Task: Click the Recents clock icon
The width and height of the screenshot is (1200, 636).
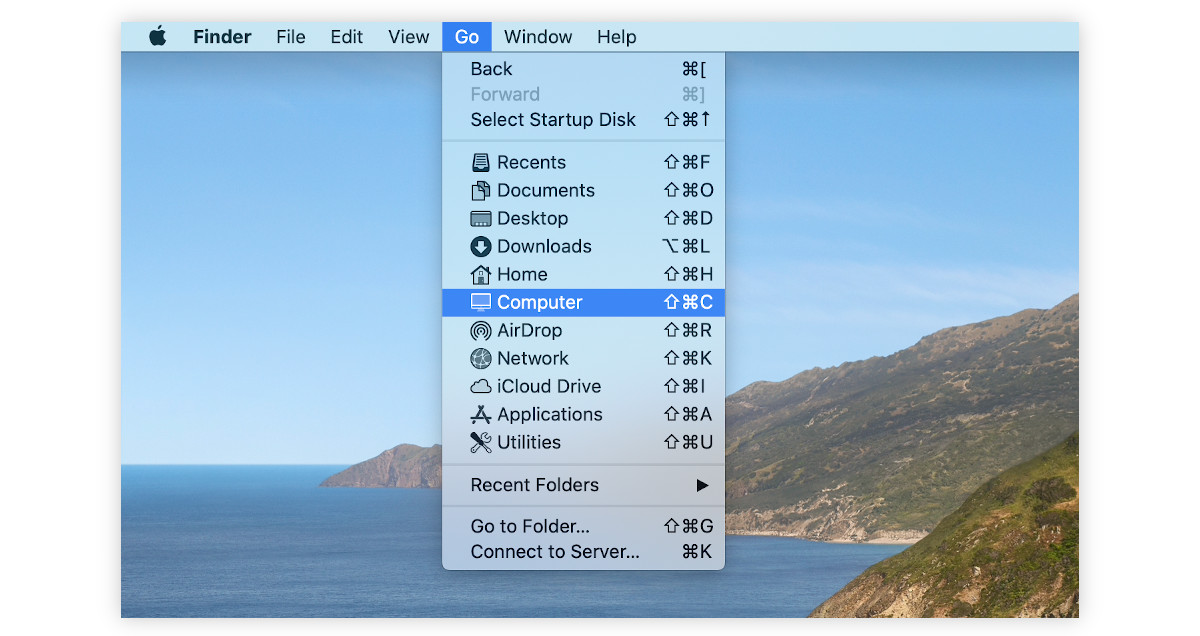Action: coord(482,161)
